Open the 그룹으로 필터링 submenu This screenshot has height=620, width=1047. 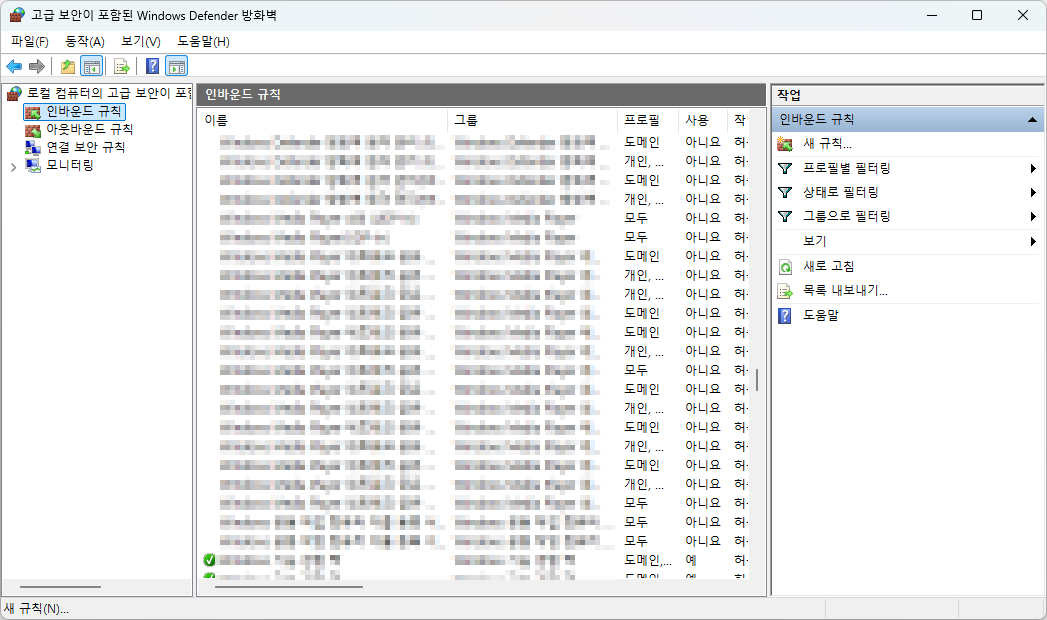tap(846, 216)
